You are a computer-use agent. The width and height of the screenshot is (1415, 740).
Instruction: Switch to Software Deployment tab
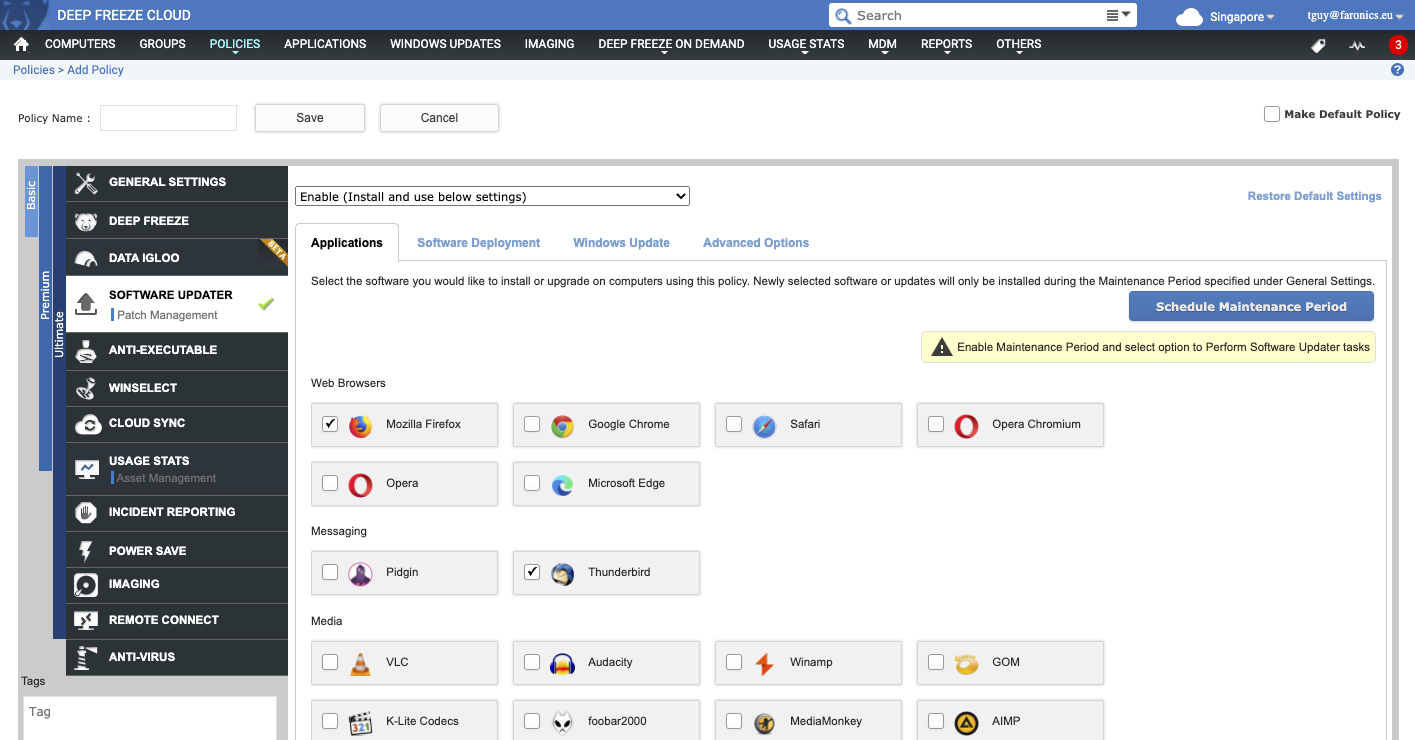pyautogui.click(x=478, y=243)
